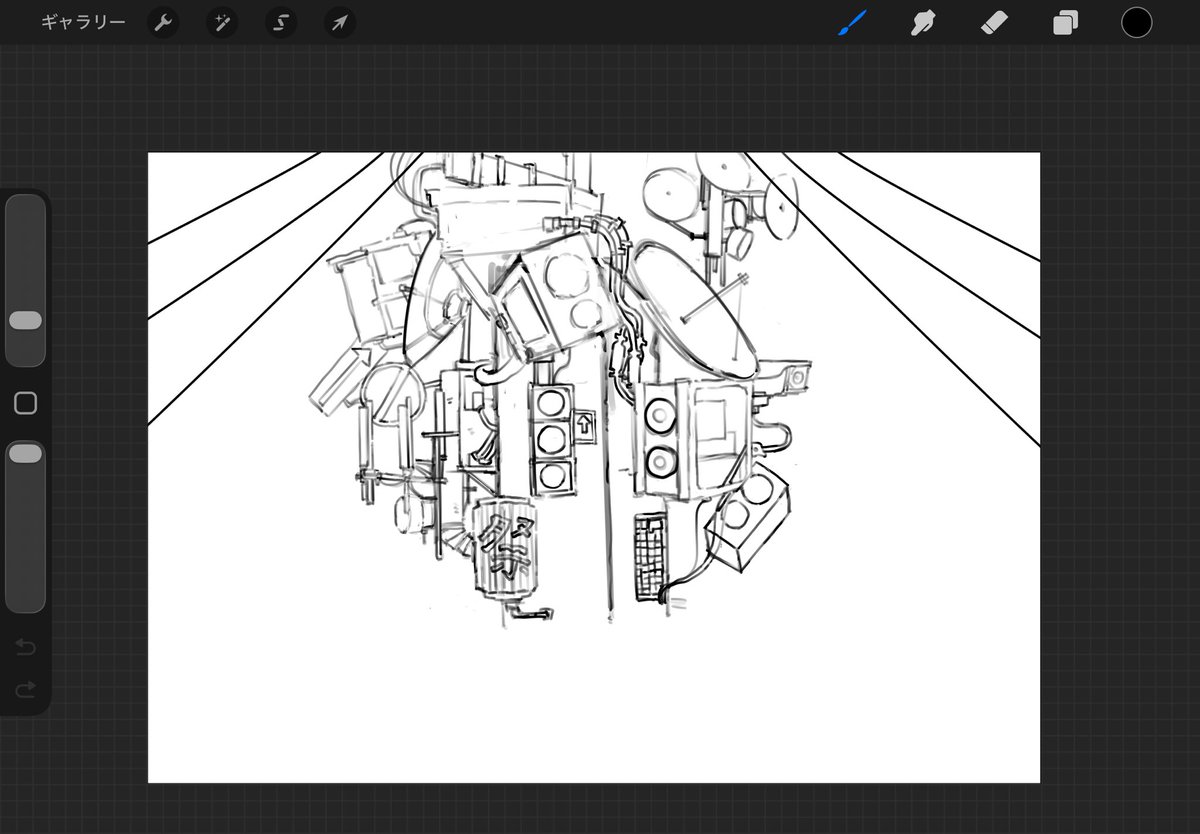
Task: Open the Adjustments magic wand menu
Action: coord(222,23)
